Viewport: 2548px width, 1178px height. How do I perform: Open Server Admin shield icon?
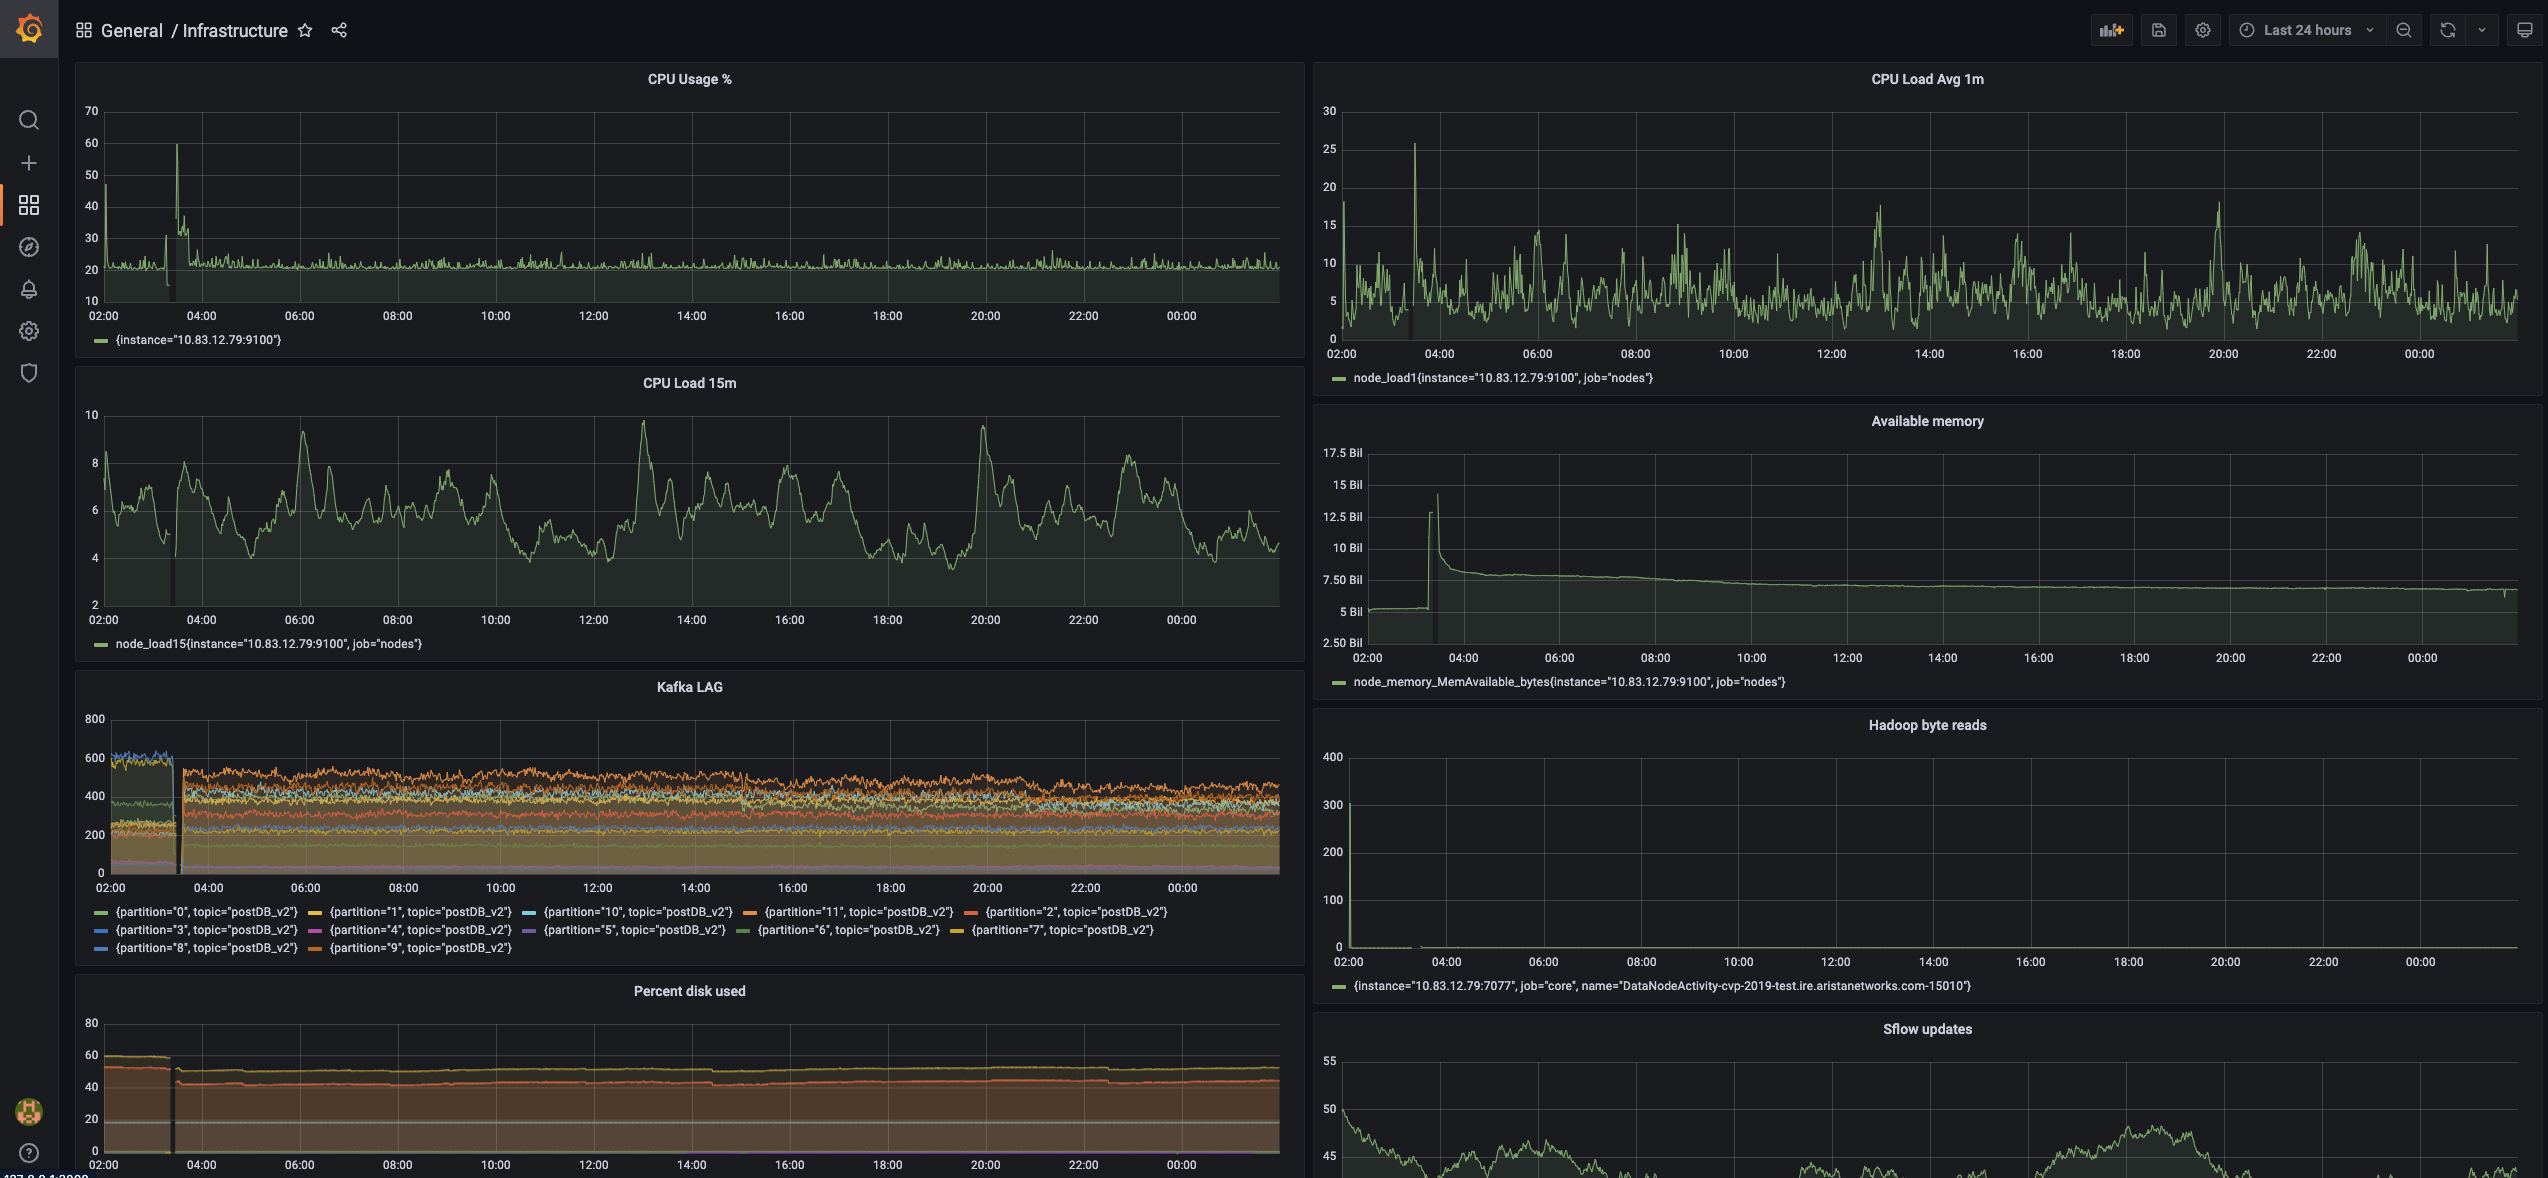click(29, 373)
